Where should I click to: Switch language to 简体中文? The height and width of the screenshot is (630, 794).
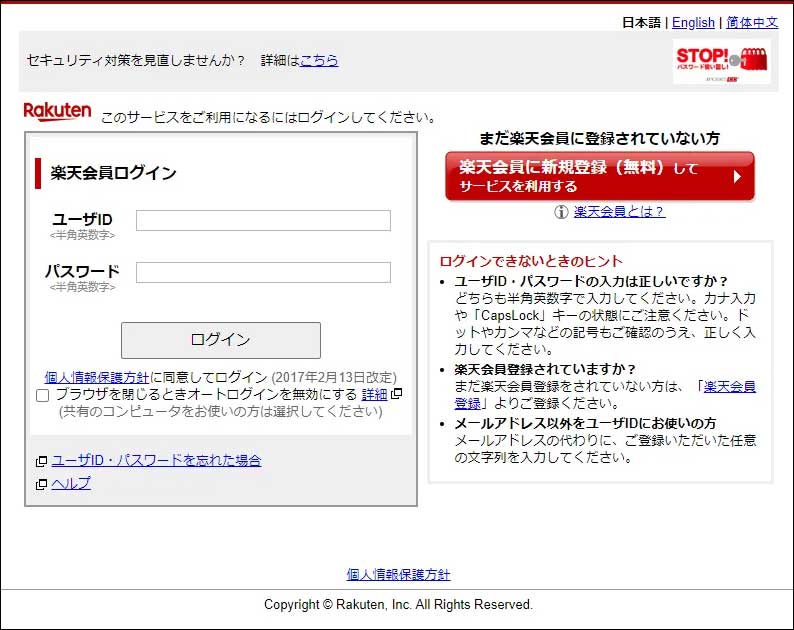coord(752,23)
